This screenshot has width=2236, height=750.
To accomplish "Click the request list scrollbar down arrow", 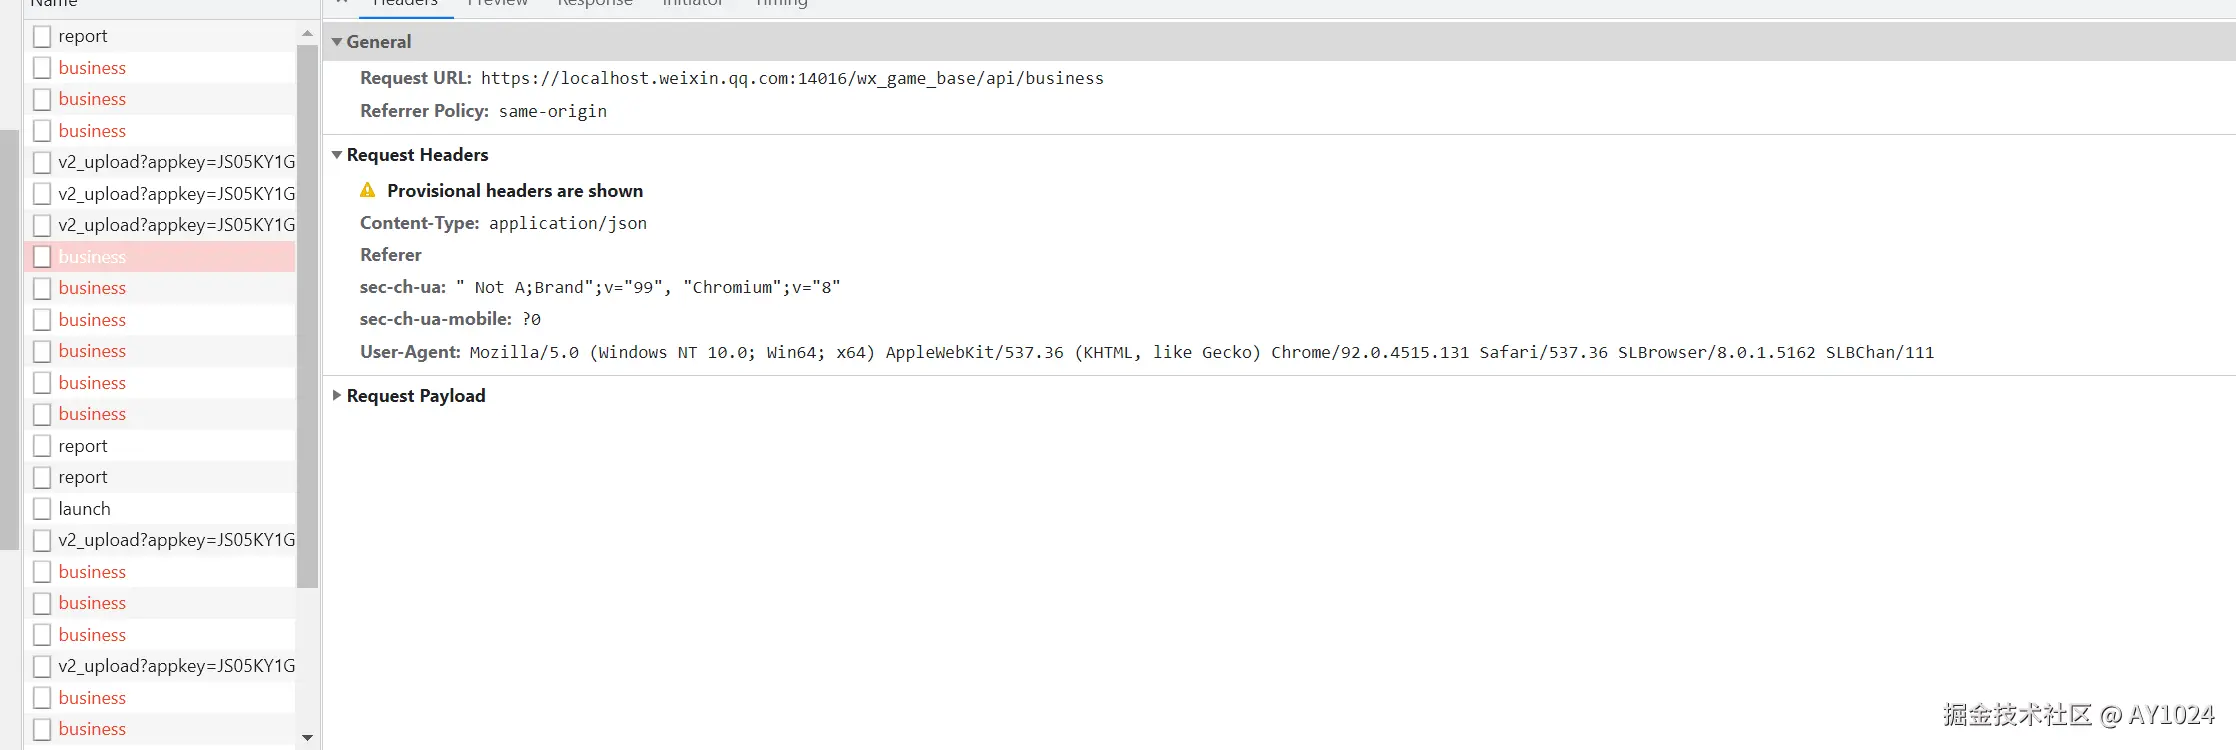I will [307, 738].
